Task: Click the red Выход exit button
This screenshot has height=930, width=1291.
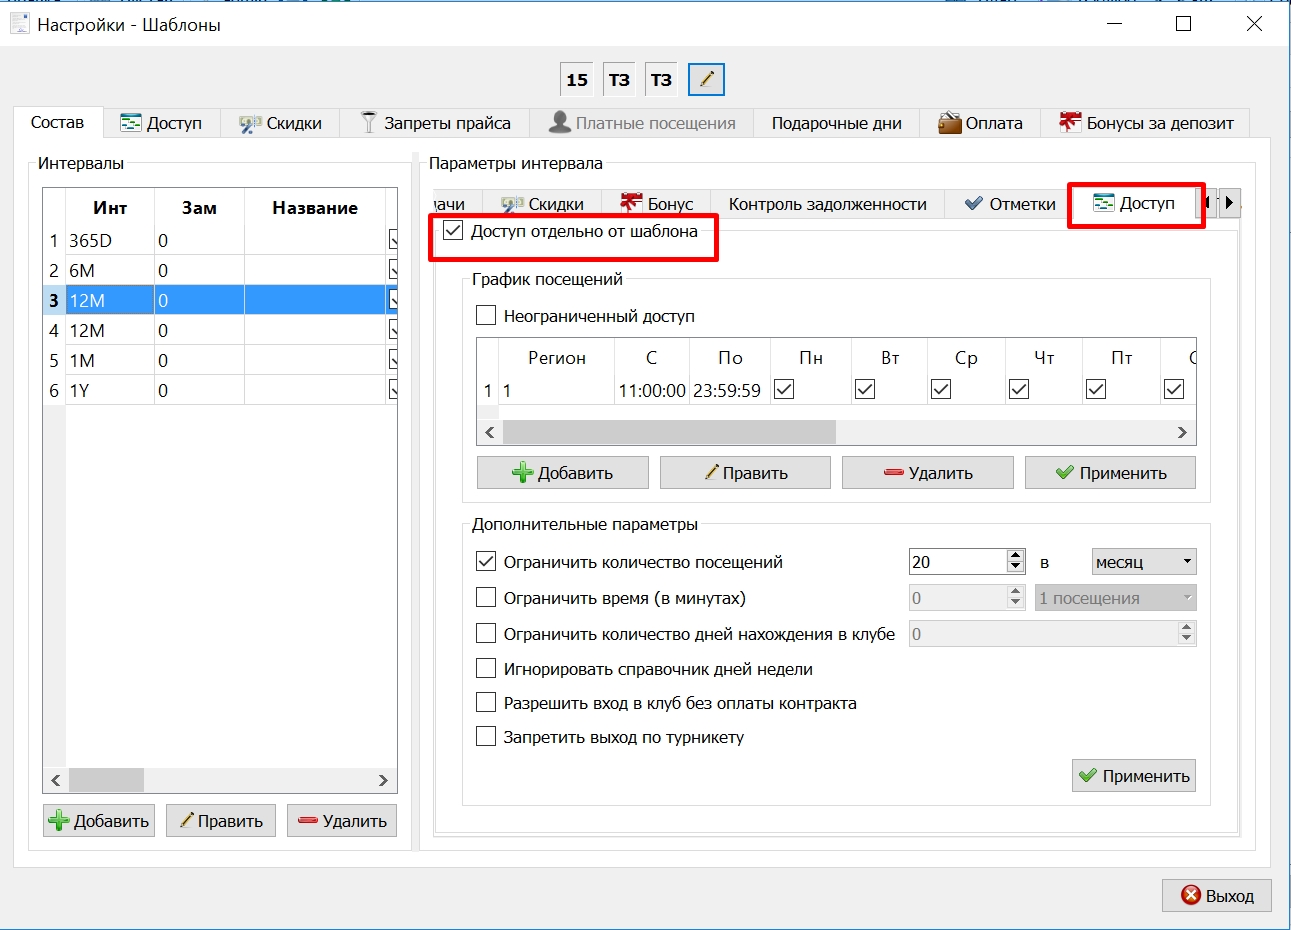Action: (1216, 896)
